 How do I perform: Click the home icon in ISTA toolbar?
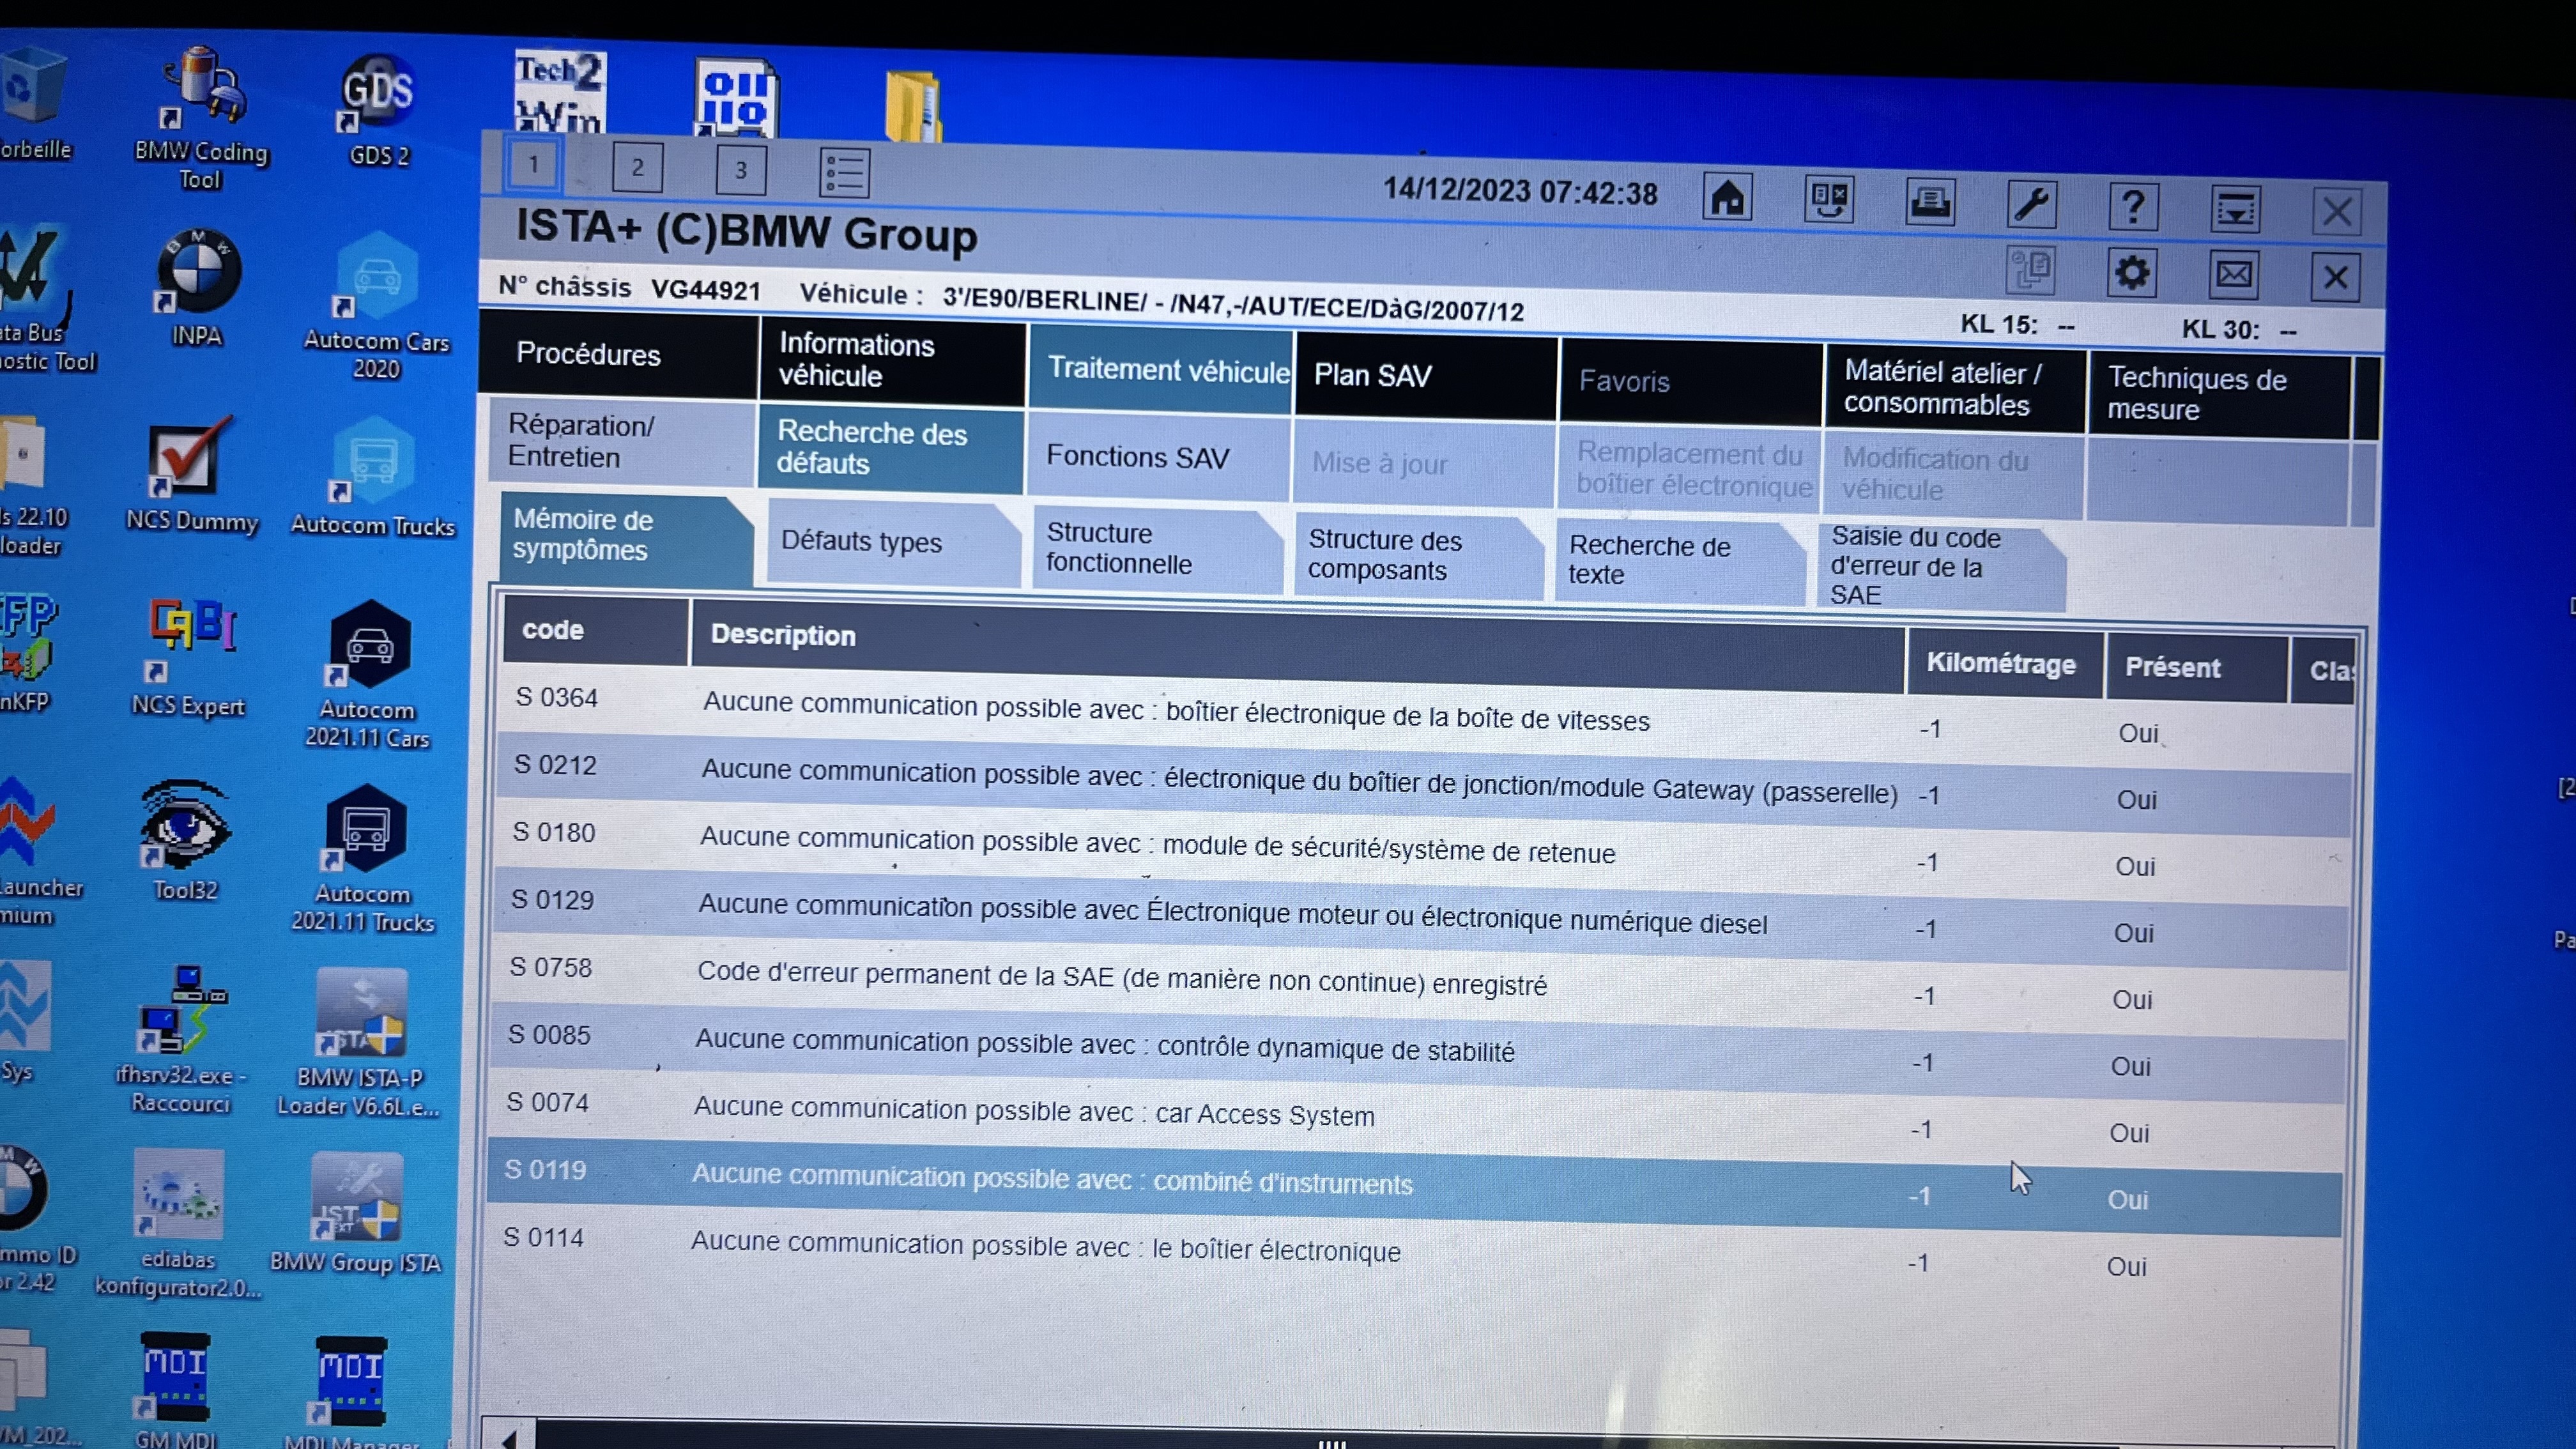1727,198
